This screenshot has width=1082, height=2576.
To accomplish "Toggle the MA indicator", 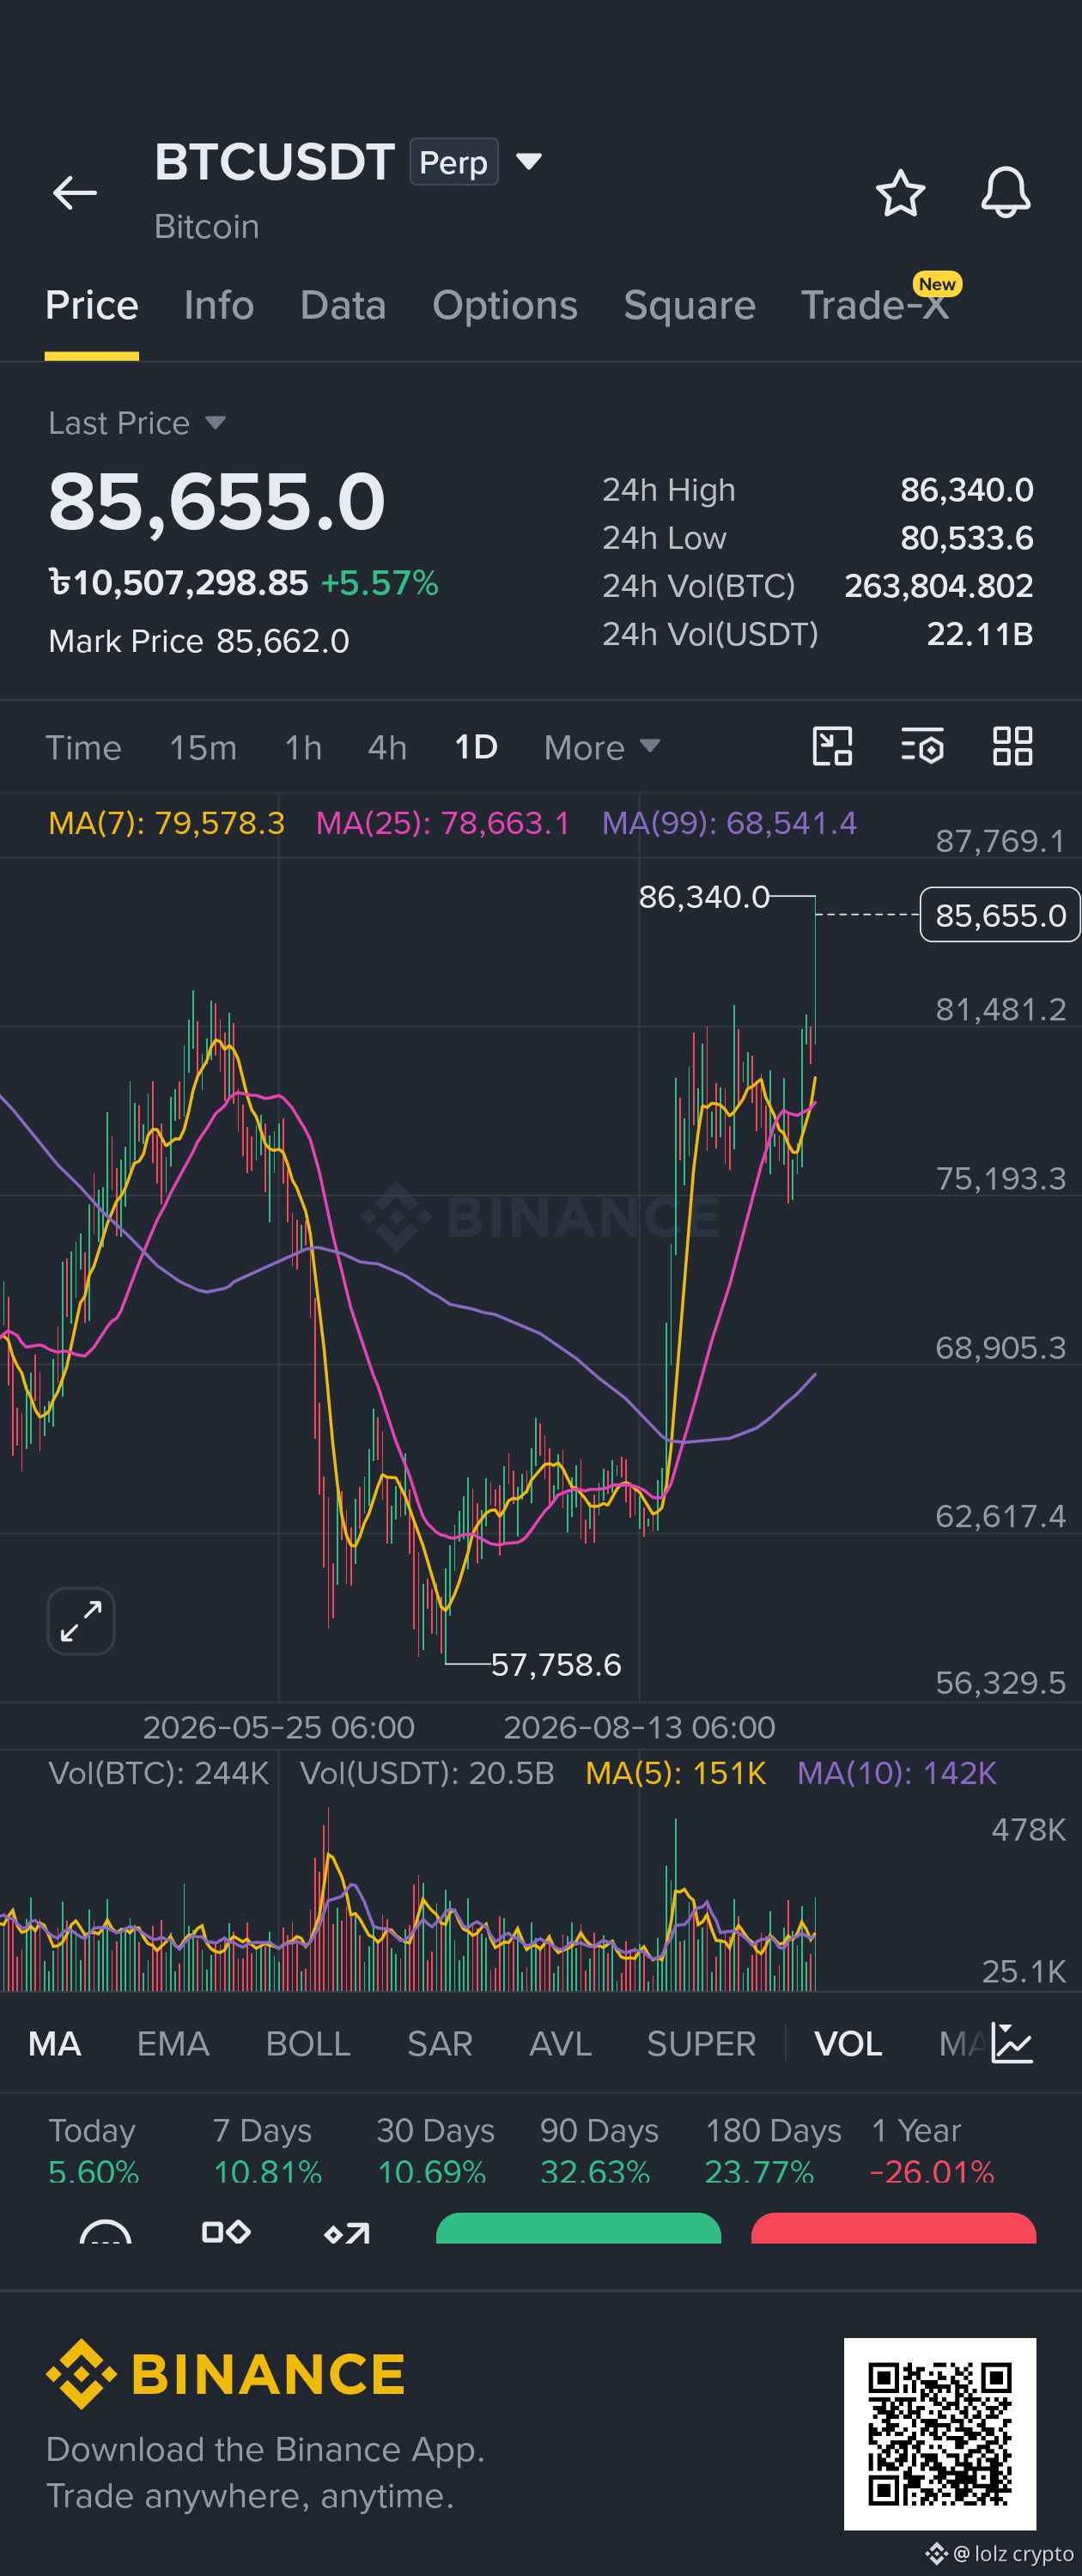I will pyautogui.click(x=54, y=2044).
